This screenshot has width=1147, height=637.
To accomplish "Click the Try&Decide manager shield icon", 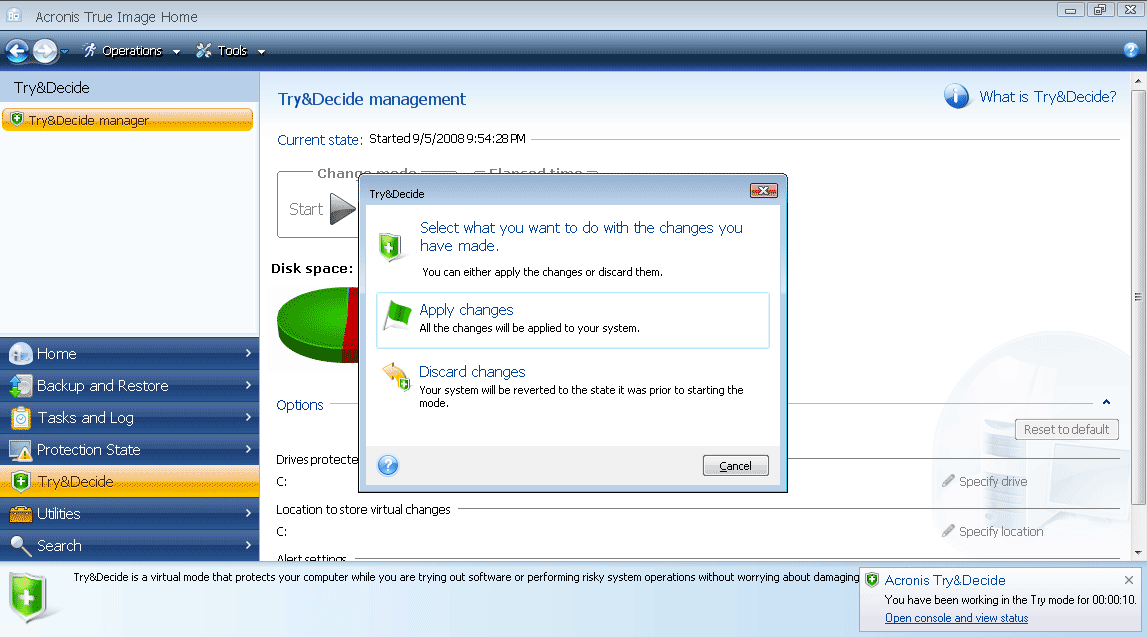I will point(17,118).
